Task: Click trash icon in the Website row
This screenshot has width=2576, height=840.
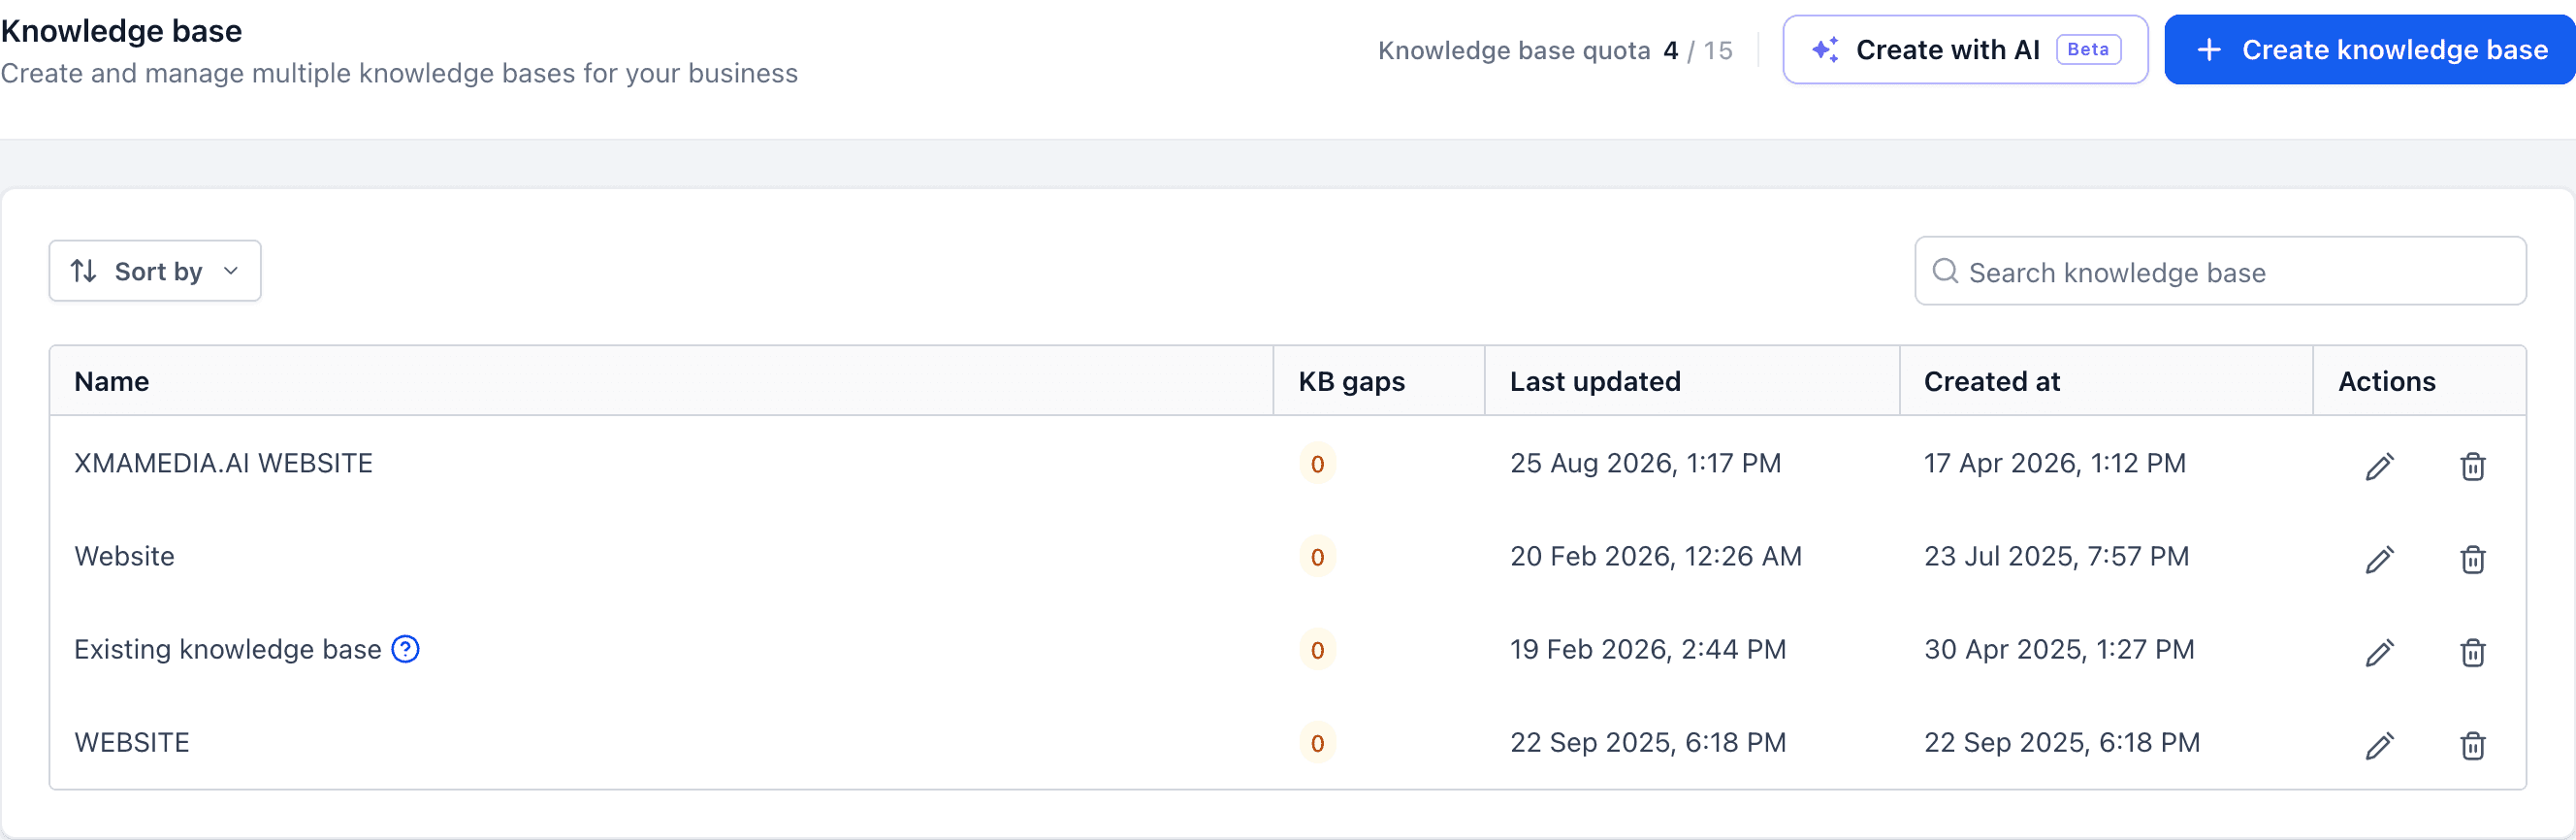Action: click(2472, 559)
